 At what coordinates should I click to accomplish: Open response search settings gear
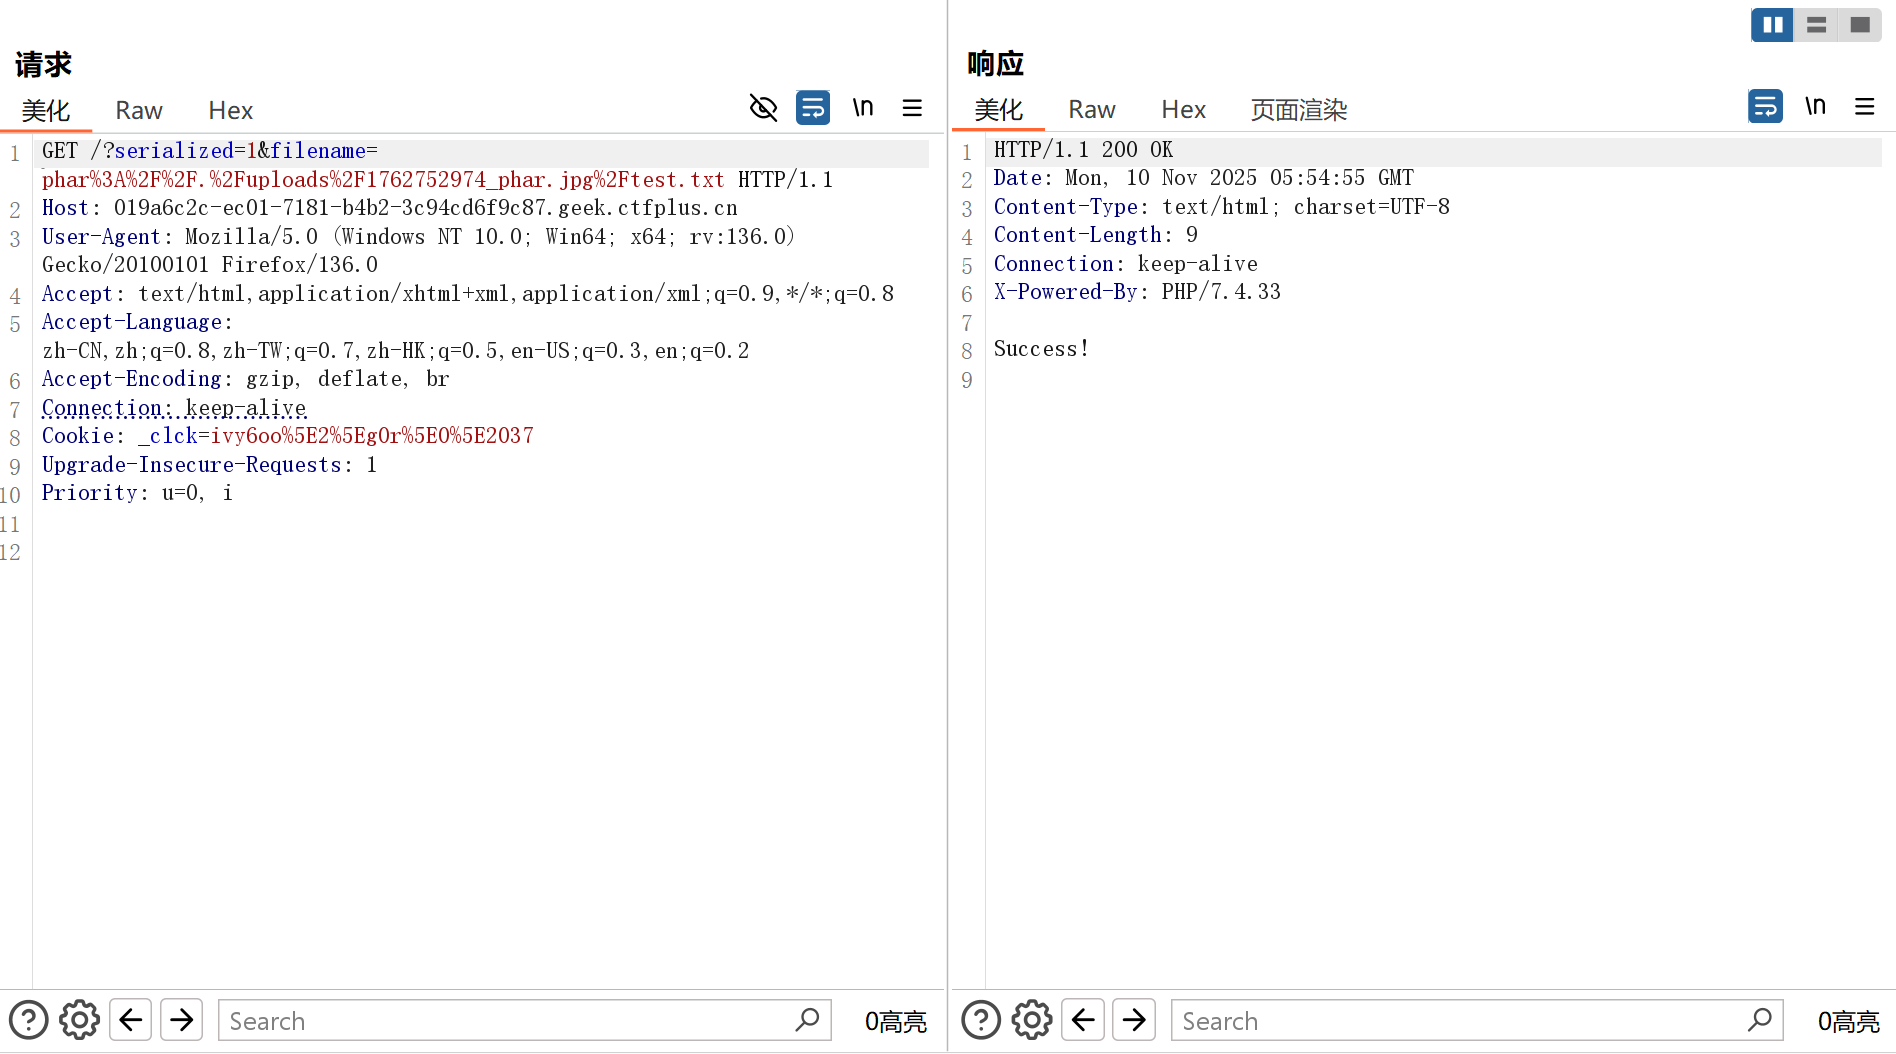[x=1032, y=1020]
